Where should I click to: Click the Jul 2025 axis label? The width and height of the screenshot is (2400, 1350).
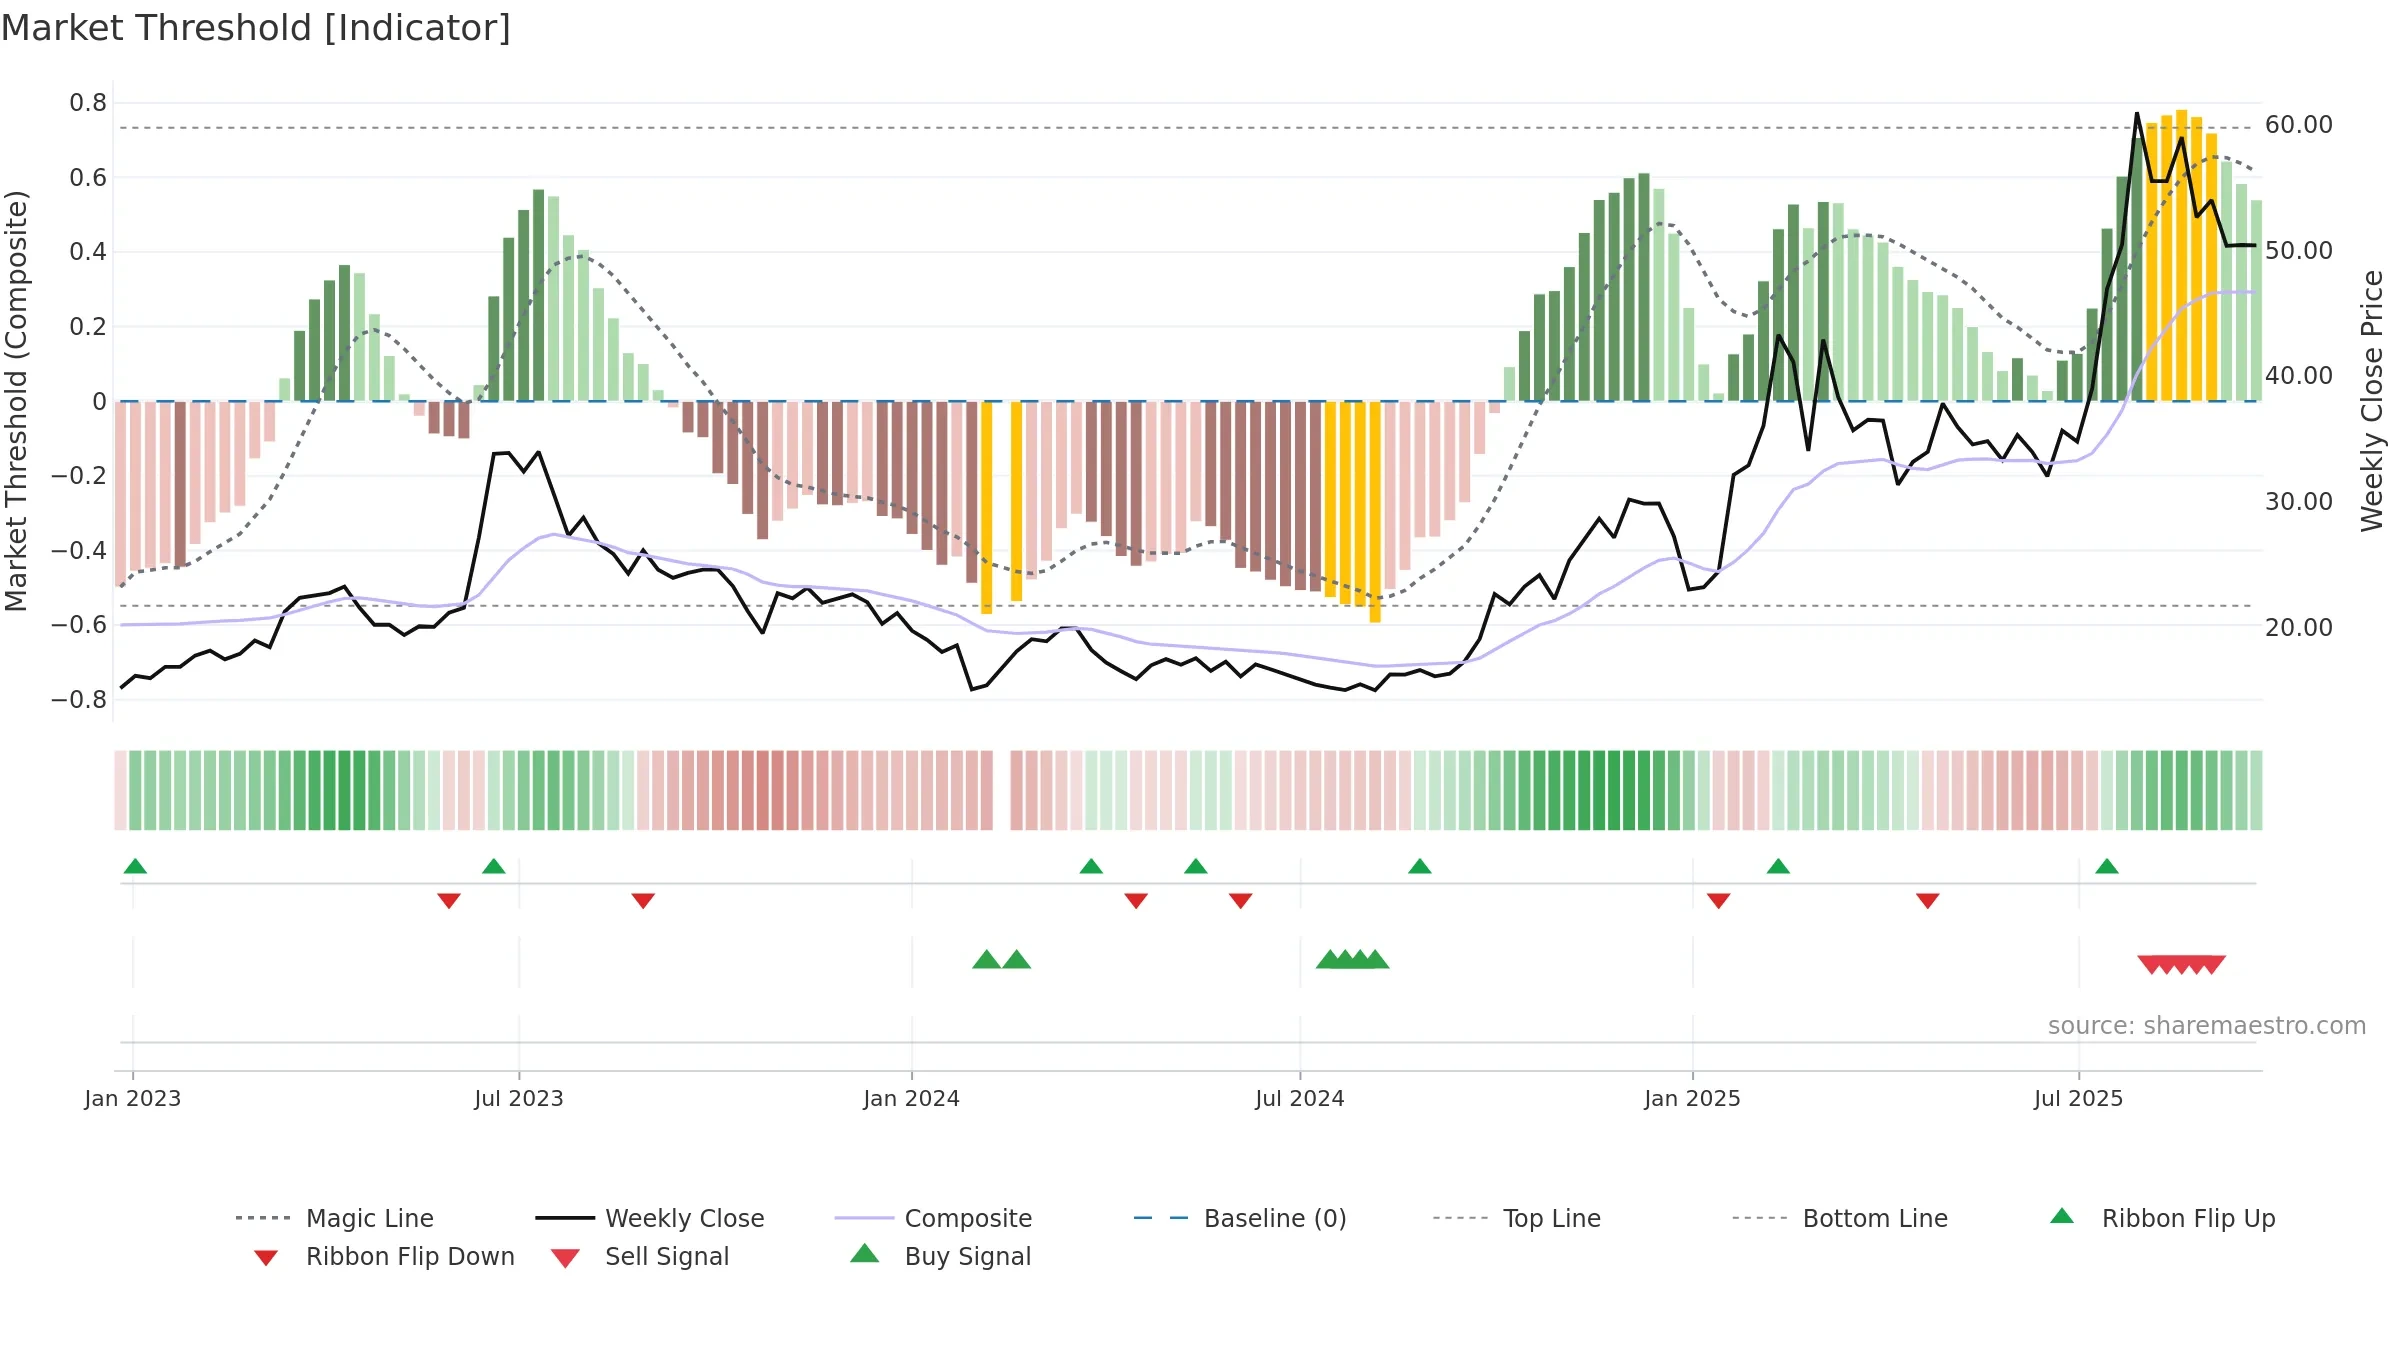click(x=2079, y=1099)
